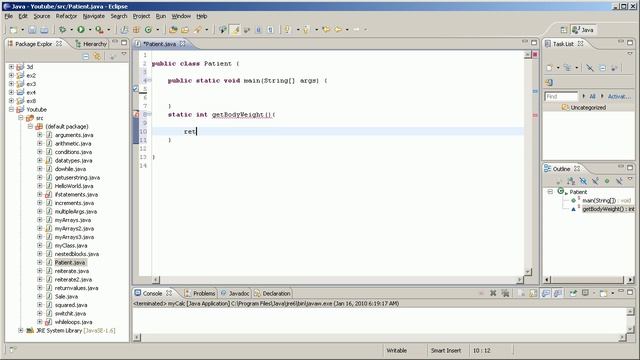Collapse the Youtube project node

point(11,109)
